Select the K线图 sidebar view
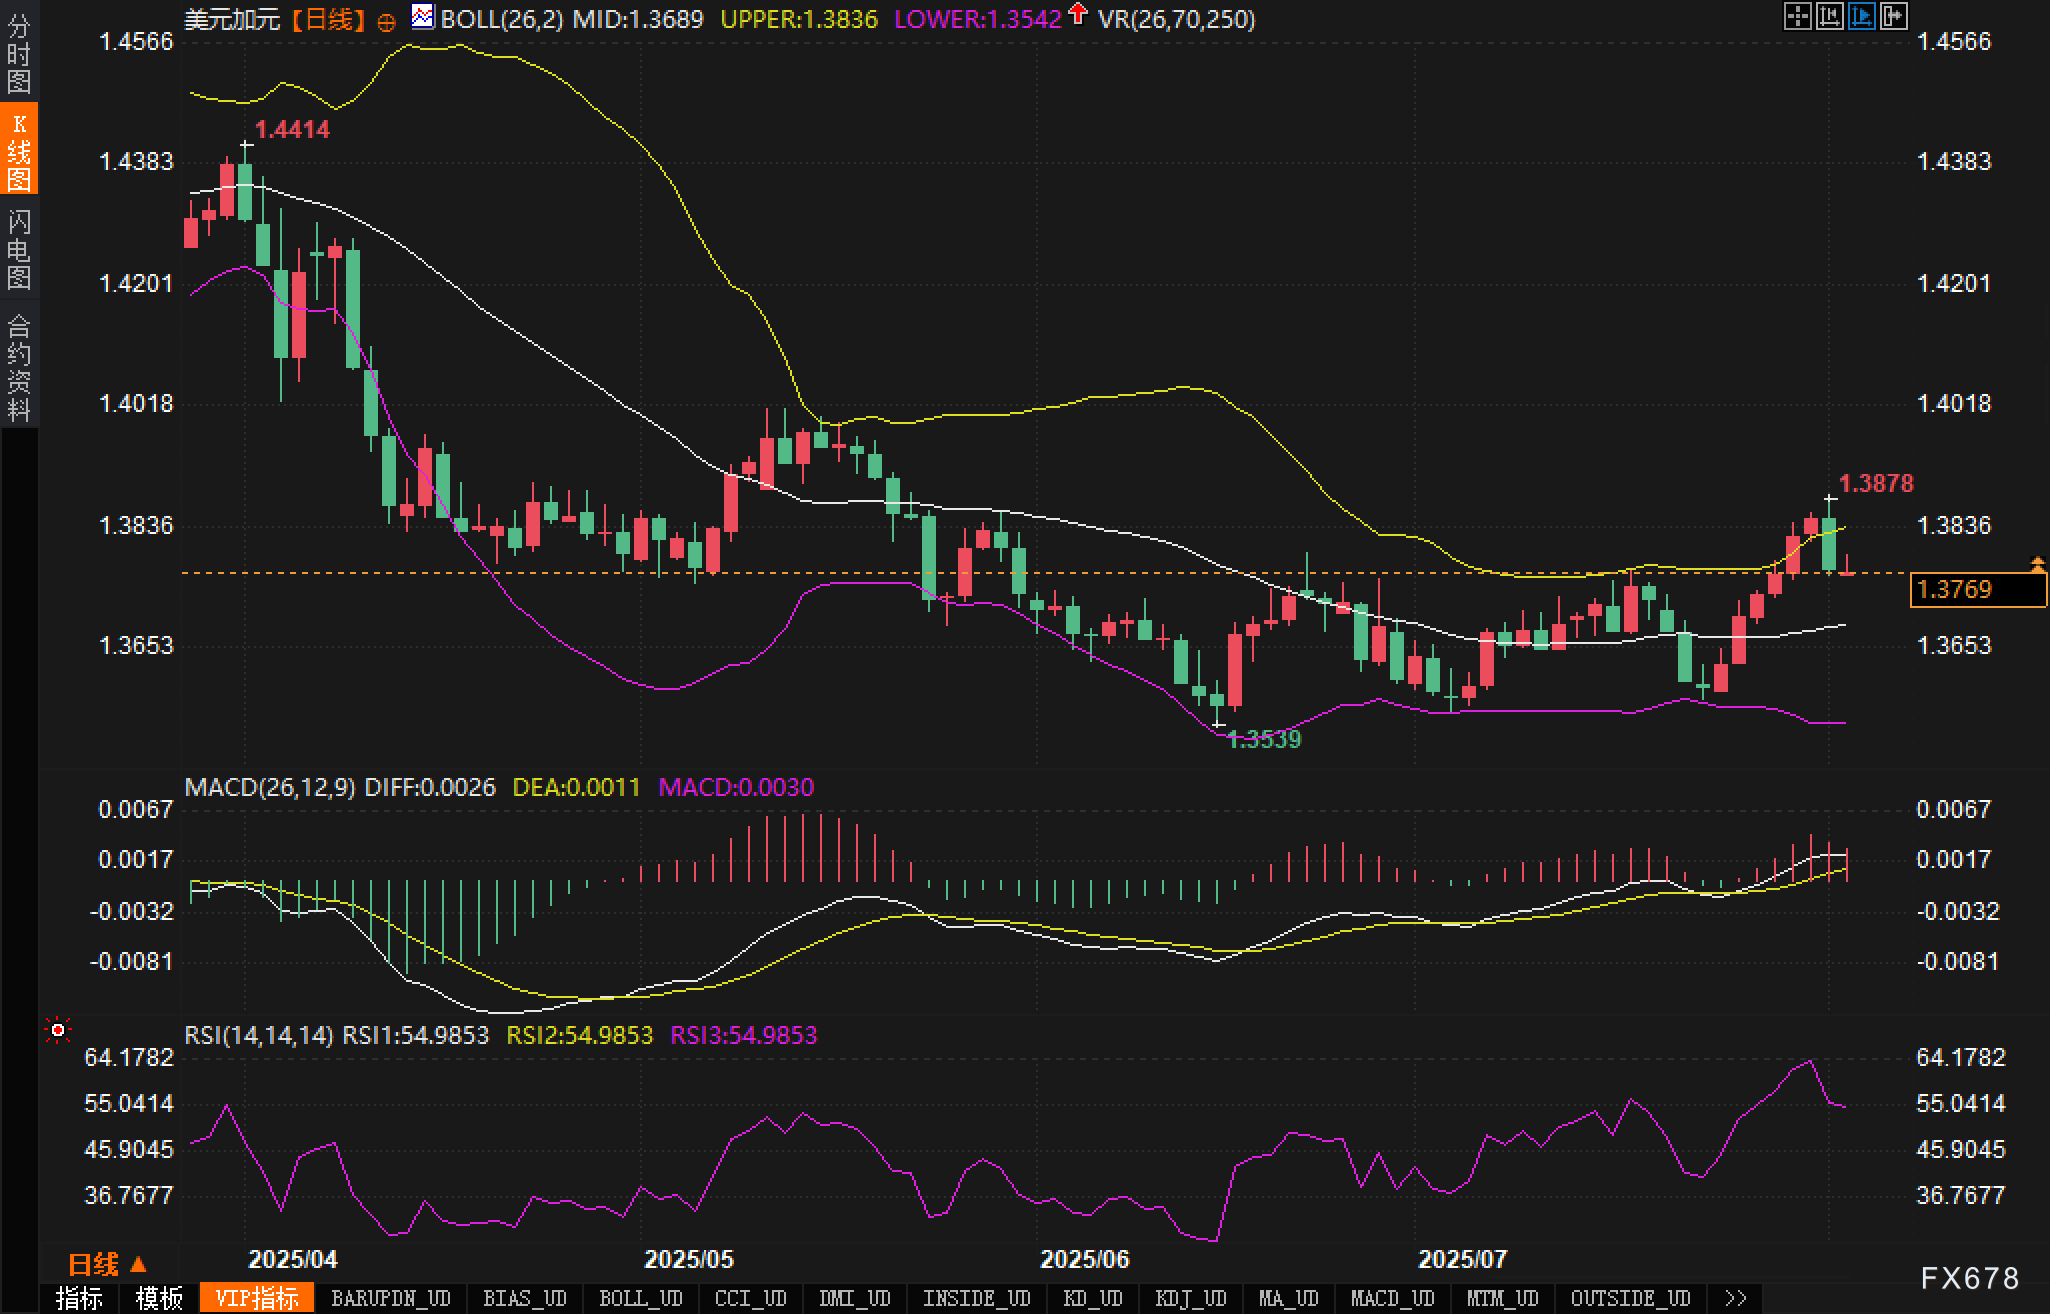Image resolution: width=2050 pixels, height=1314 pixels. tap(19, 150)
